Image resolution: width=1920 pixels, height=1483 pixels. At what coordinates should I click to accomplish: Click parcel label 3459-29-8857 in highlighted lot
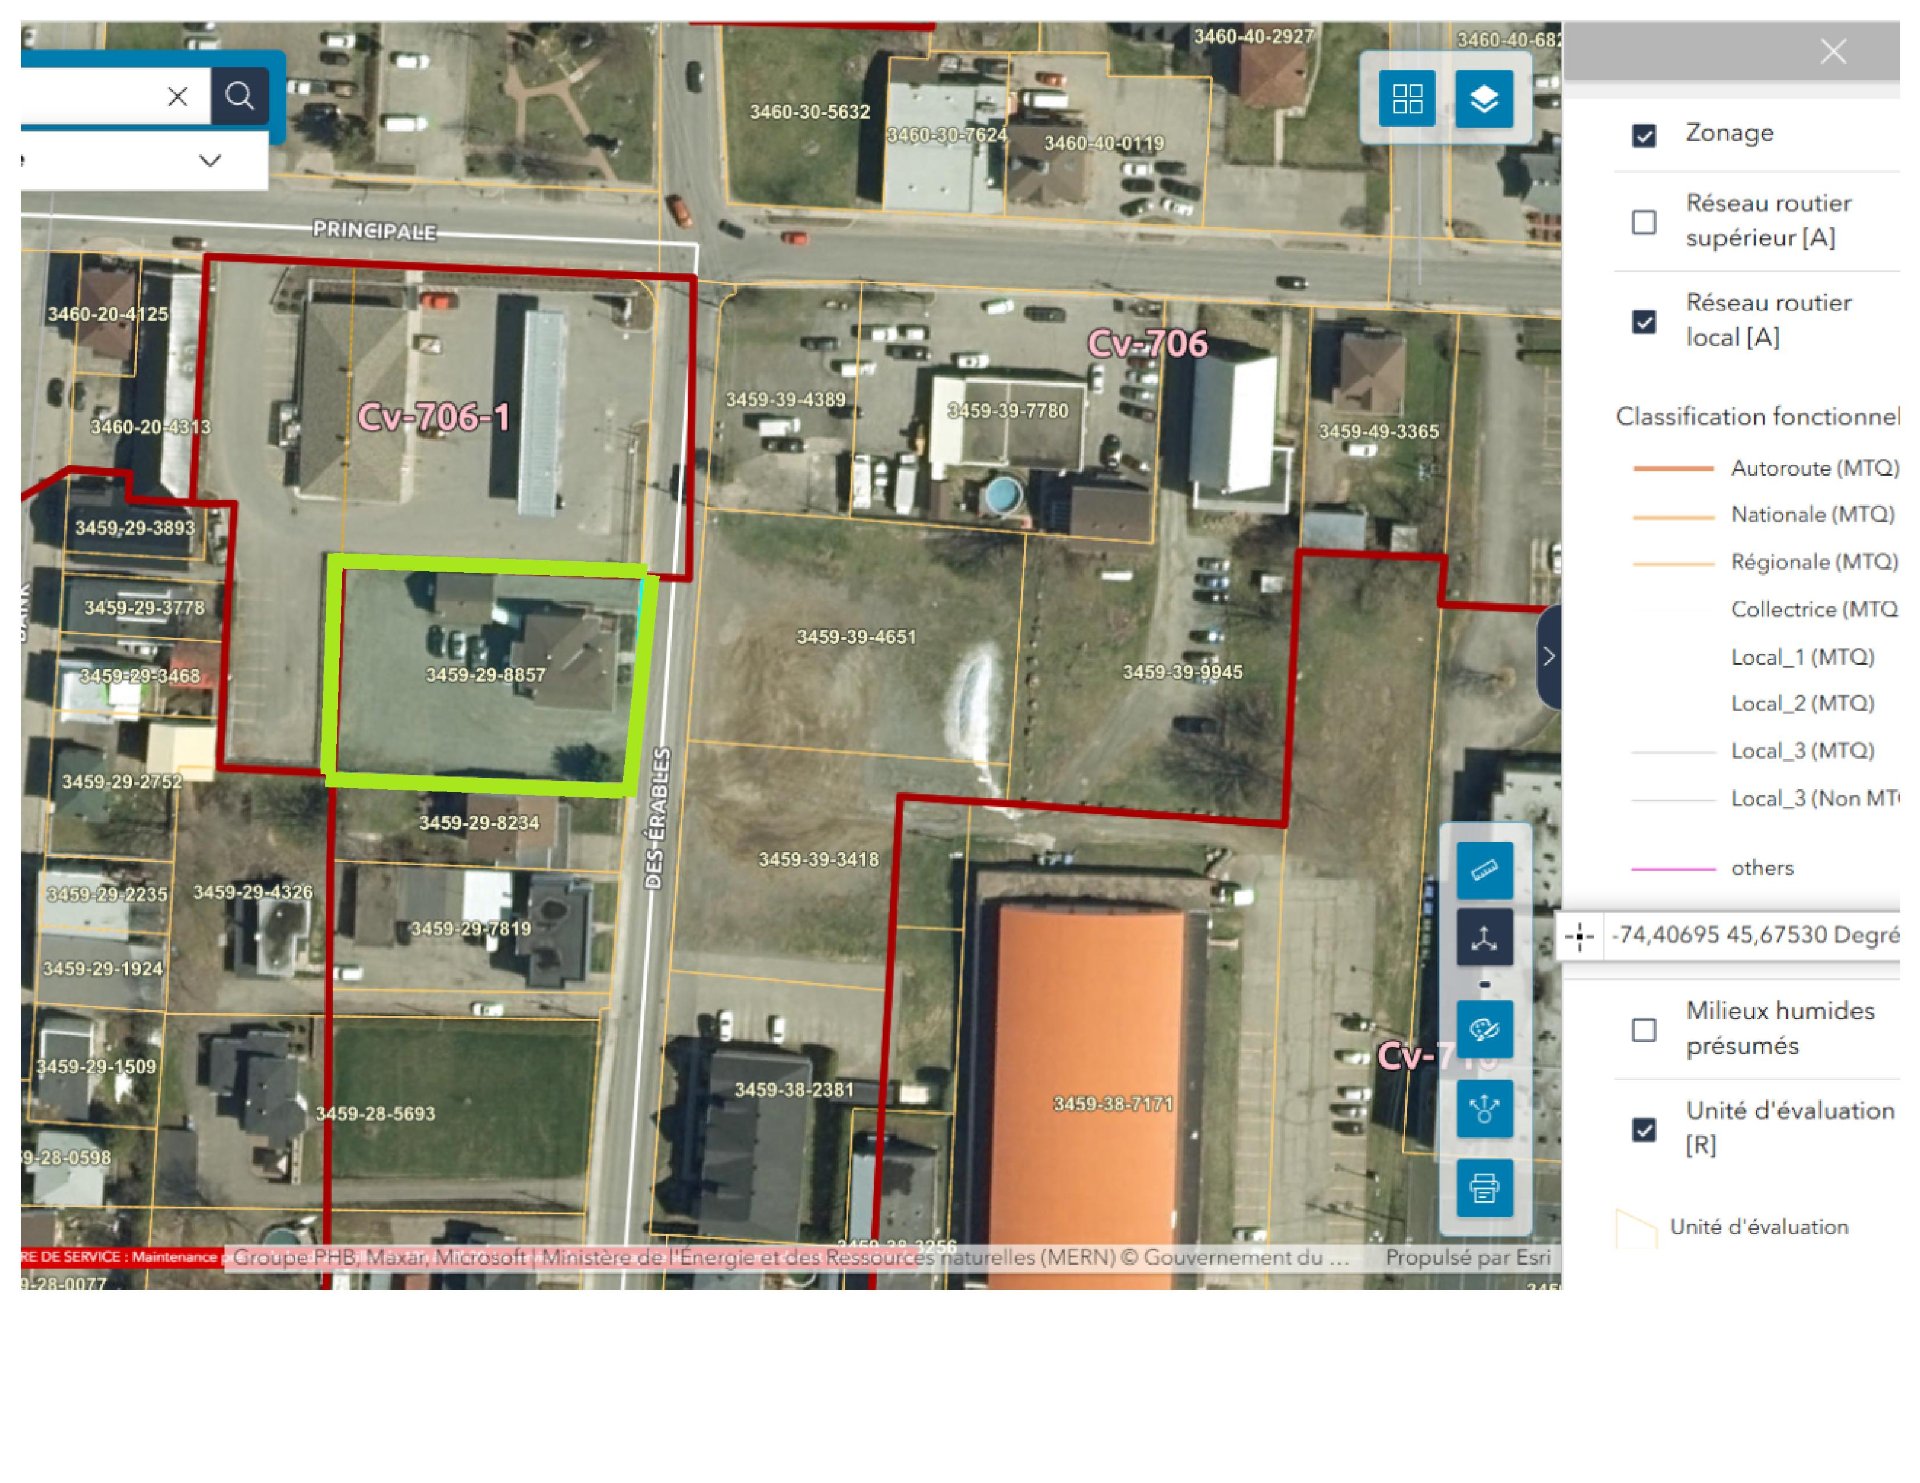click(485, 675)
